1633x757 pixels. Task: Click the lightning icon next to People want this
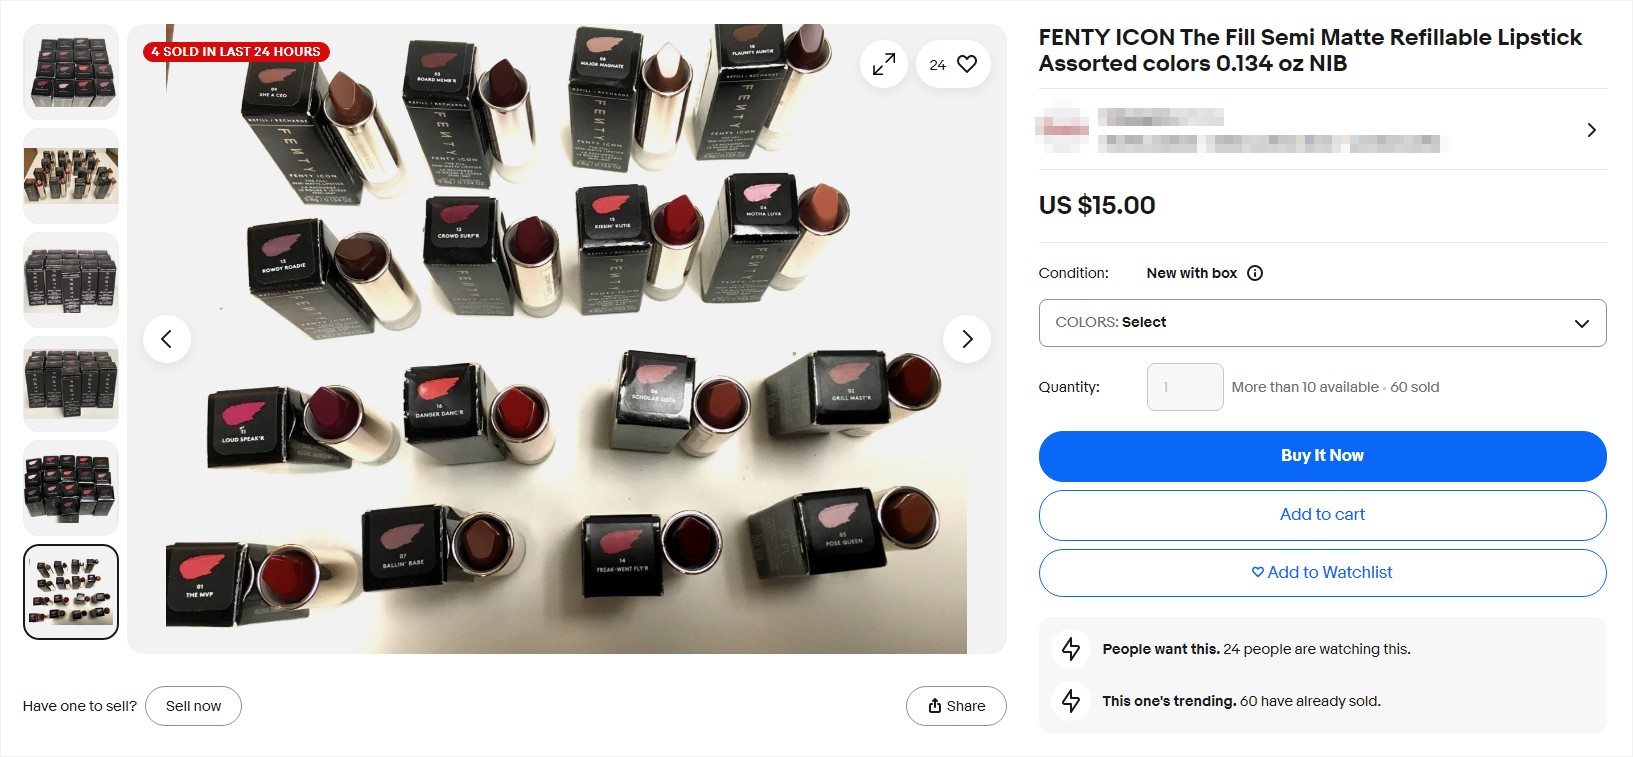click(1070, 649)
